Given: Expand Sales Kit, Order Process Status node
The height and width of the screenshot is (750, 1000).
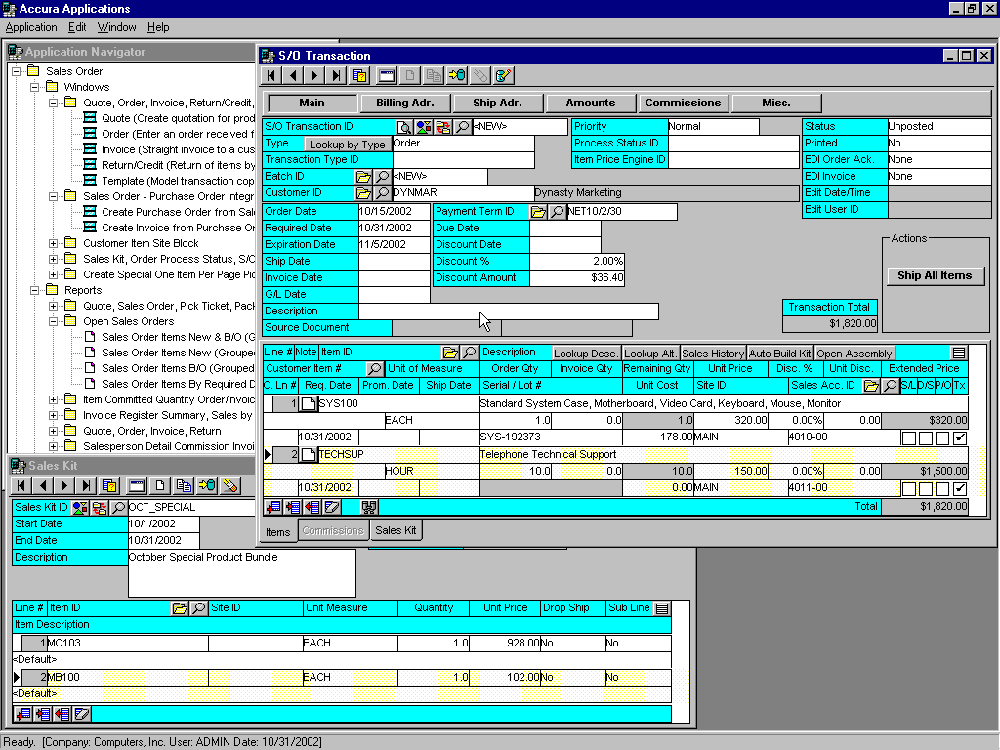Looking at the screenshot, I should pos(54,259).
